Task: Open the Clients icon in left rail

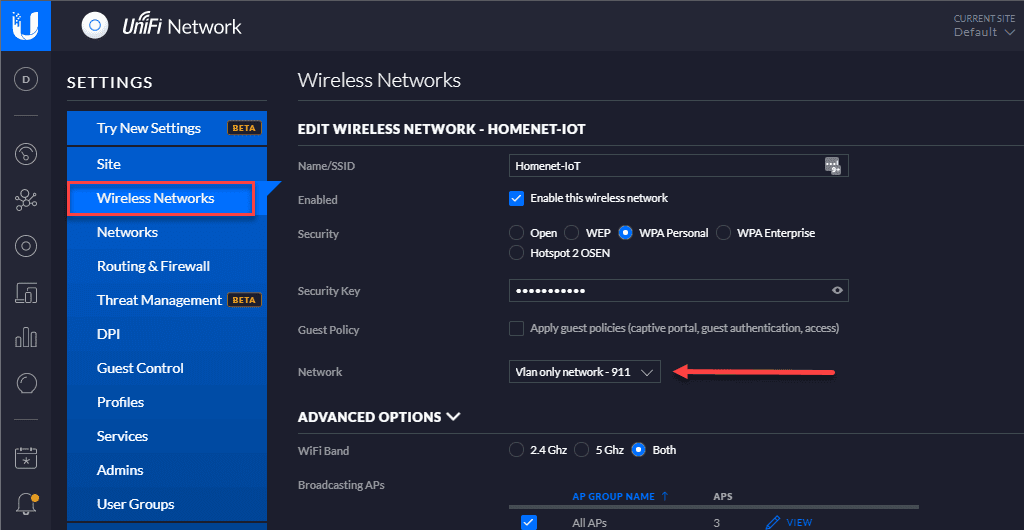Action: pyautogui.click(x=26, y=292)
